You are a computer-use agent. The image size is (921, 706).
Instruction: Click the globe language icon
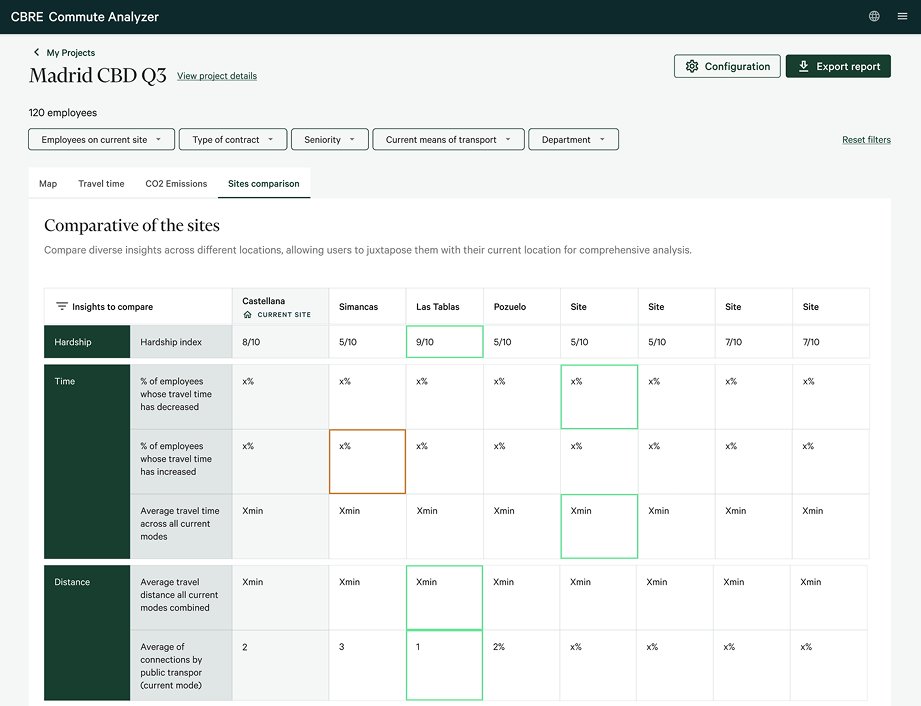pos(874,16)
